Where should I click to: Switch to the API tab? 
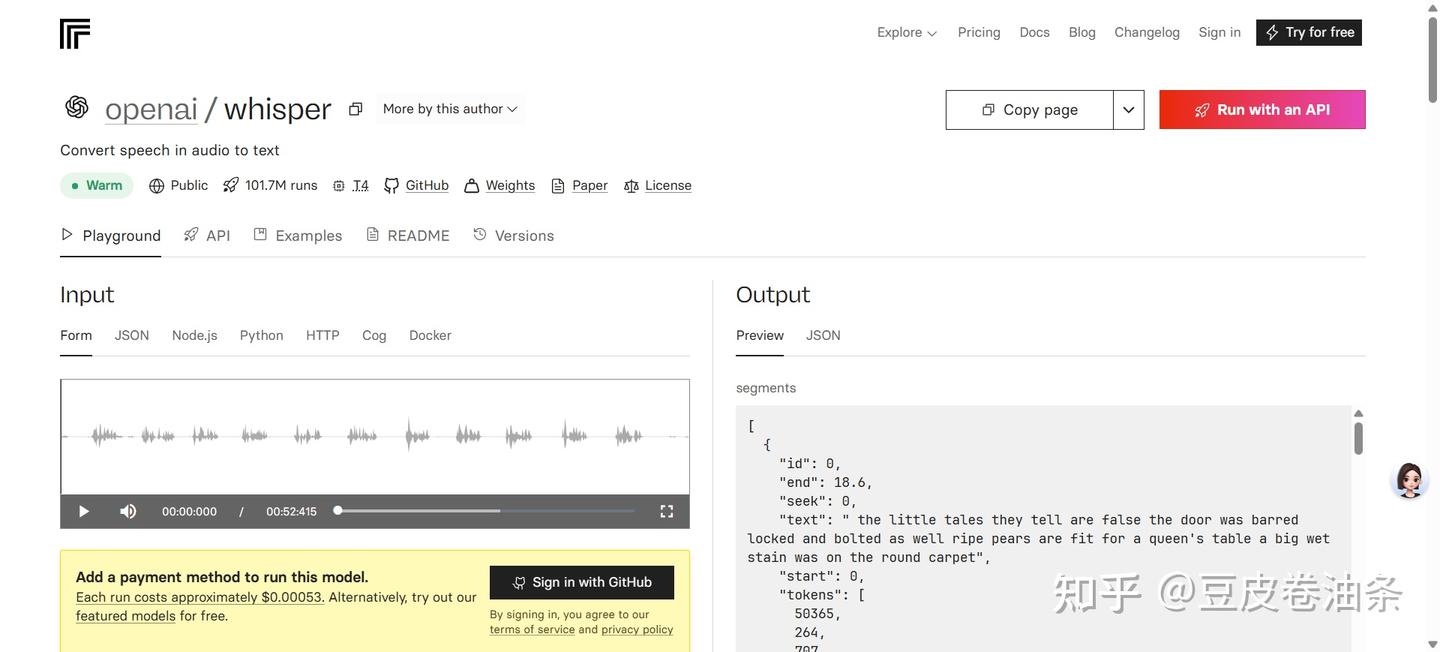click(x=207, y=235)
